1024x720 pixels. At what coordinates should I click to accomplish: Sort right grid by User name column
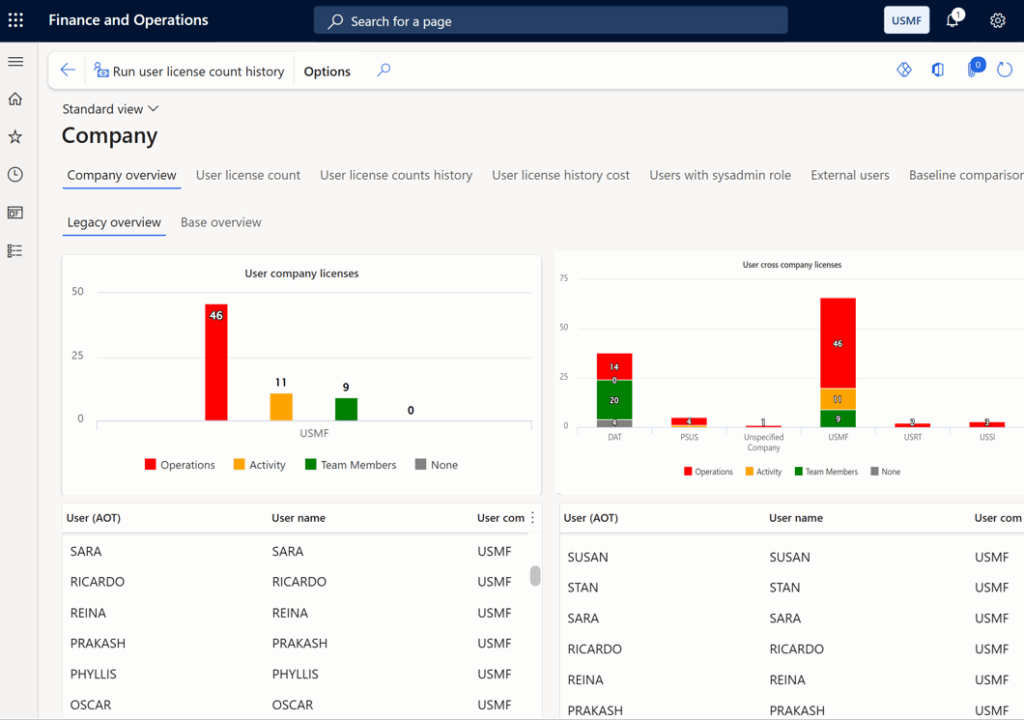tap(796, 518)
